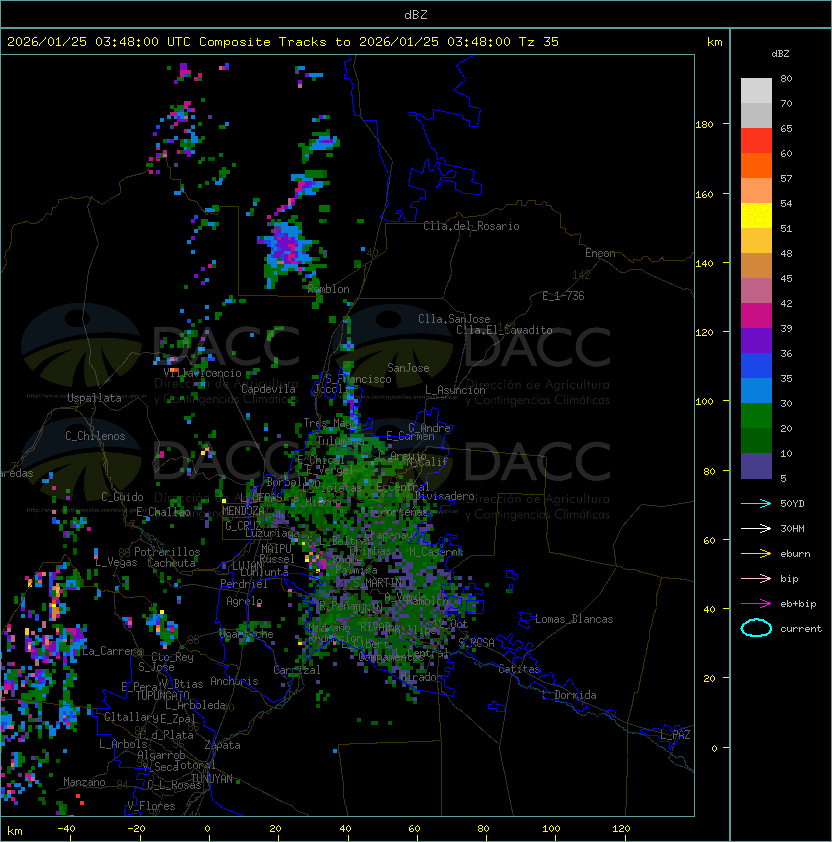
Task: Click the 'Cacheuta' map label
Action: [171, 563]
